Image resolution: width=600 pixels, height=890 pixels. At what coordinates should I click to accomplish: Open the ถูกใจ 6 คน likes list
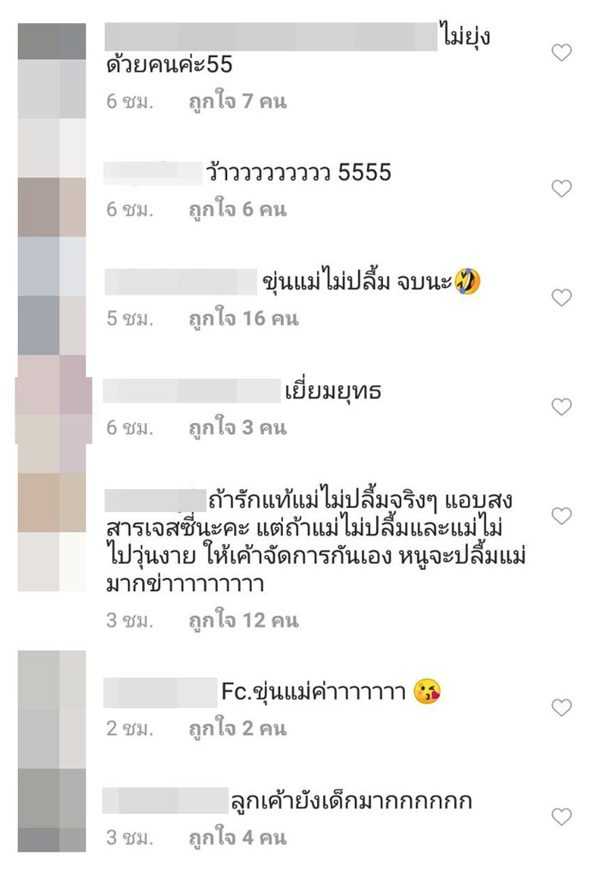(x=237, y=210)
